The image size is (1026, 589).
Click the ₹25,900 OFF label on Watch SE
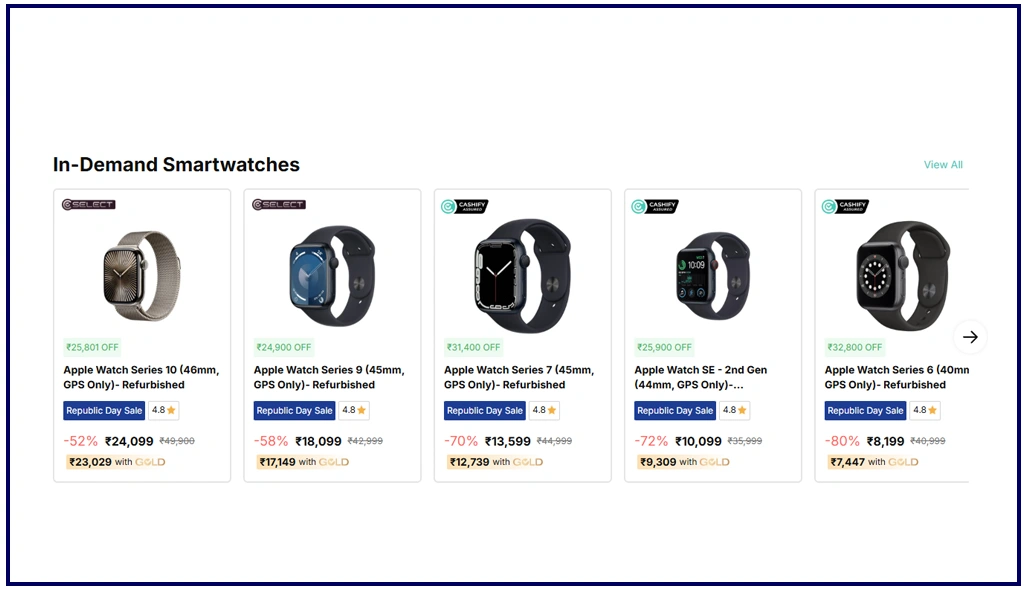click(664, 348)
